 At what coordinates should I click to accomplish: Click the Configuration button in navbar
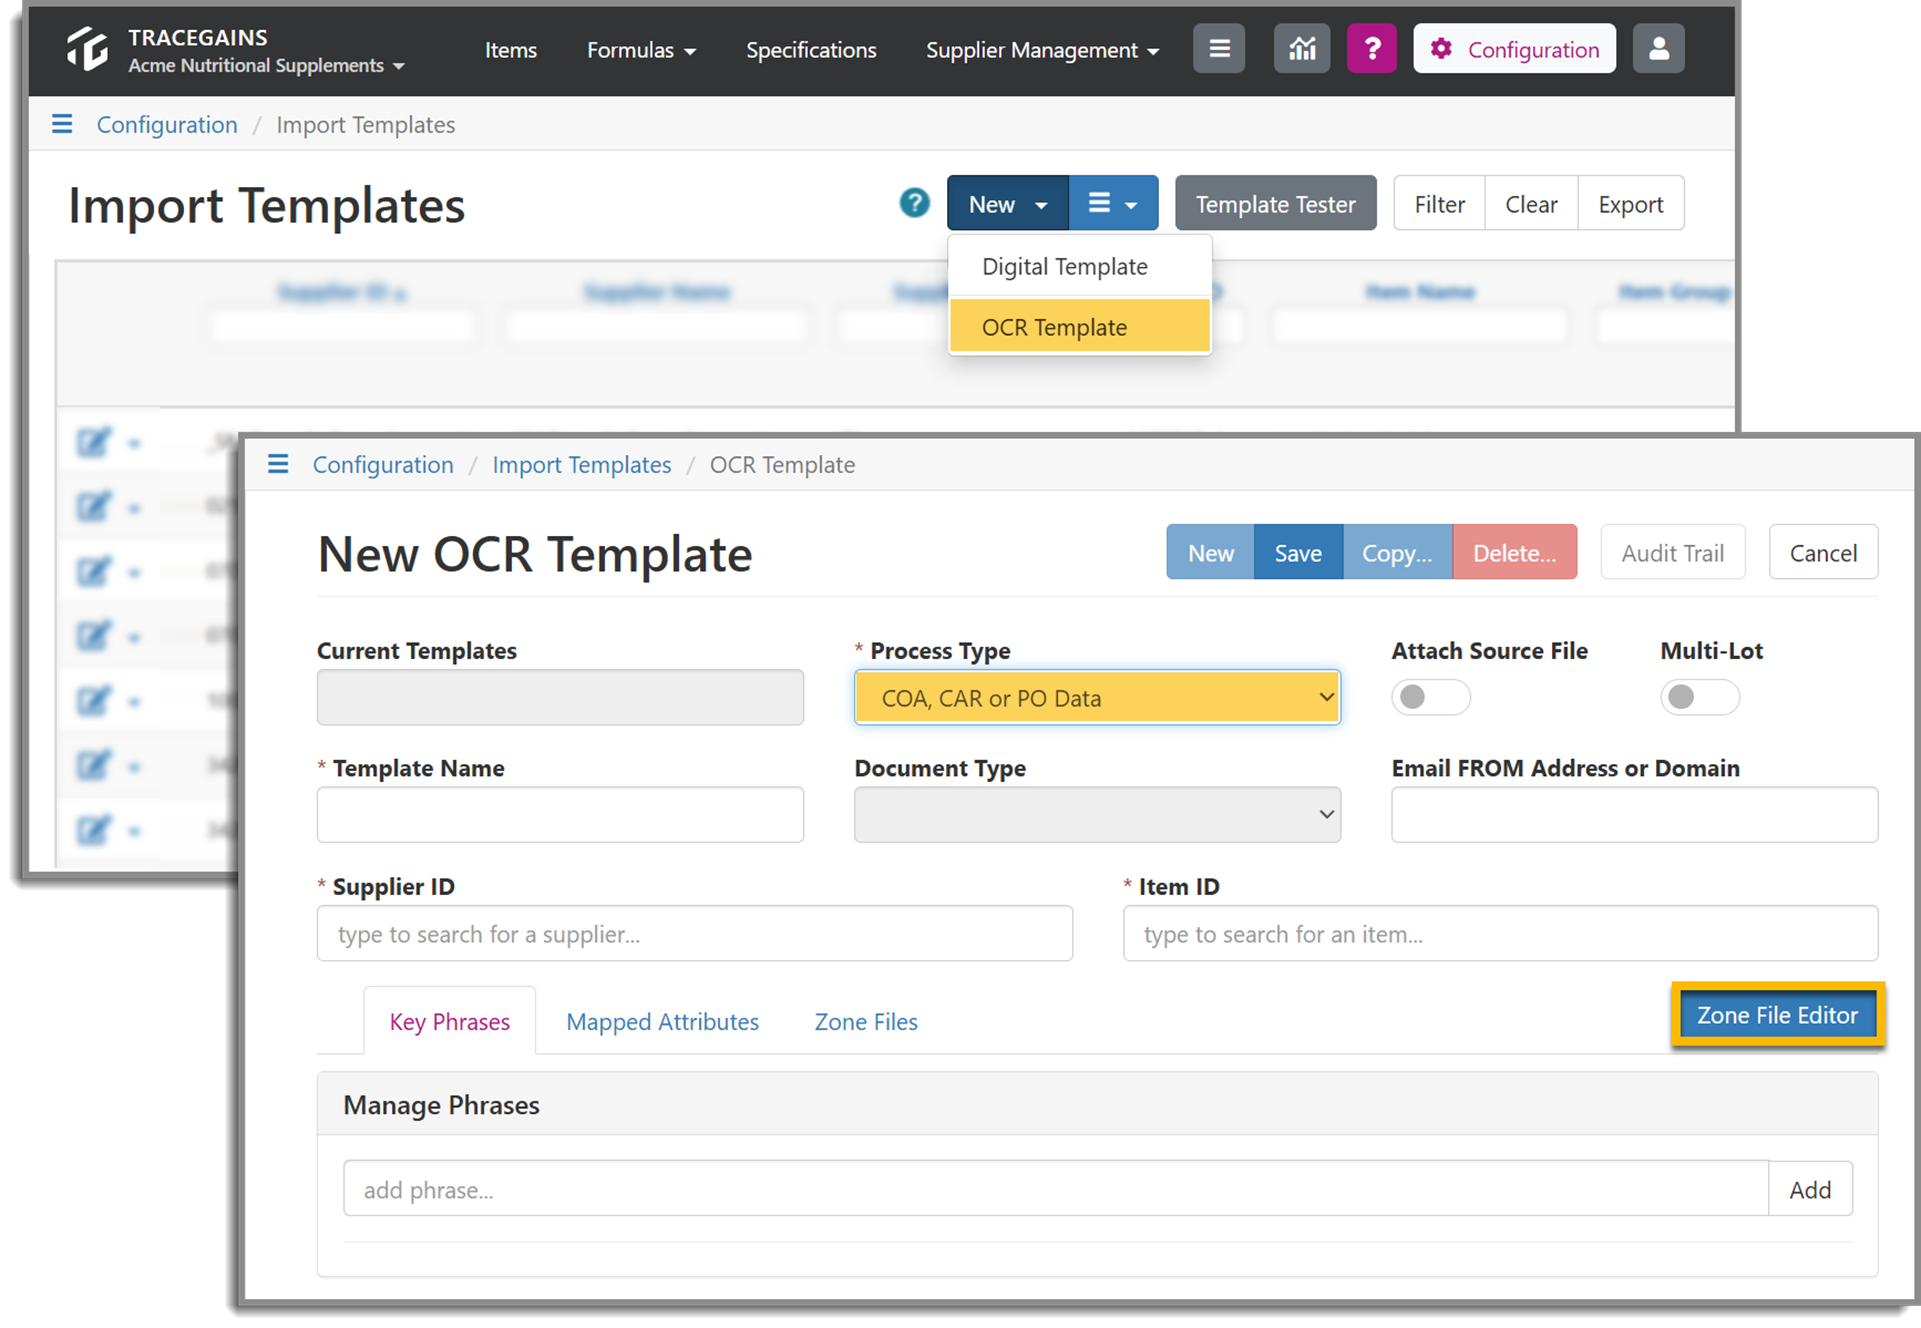(1514, 49)
